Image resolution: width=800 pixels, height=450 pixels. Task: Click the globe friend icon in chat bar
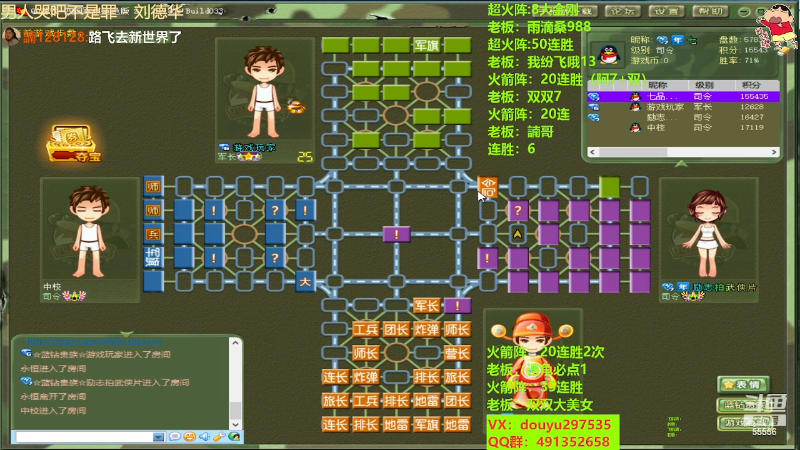click(234, 437)
